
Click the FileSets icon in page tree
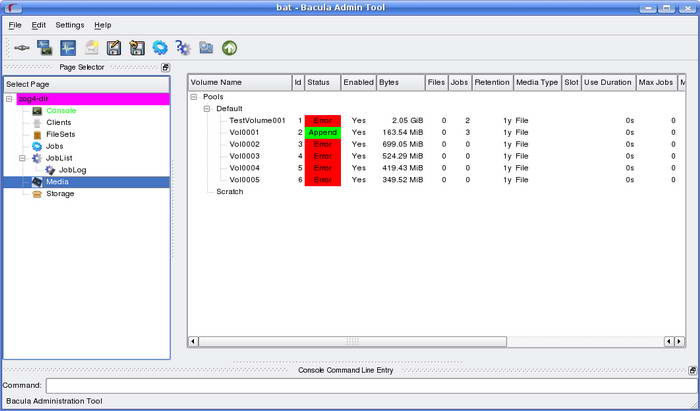[37, 134]
